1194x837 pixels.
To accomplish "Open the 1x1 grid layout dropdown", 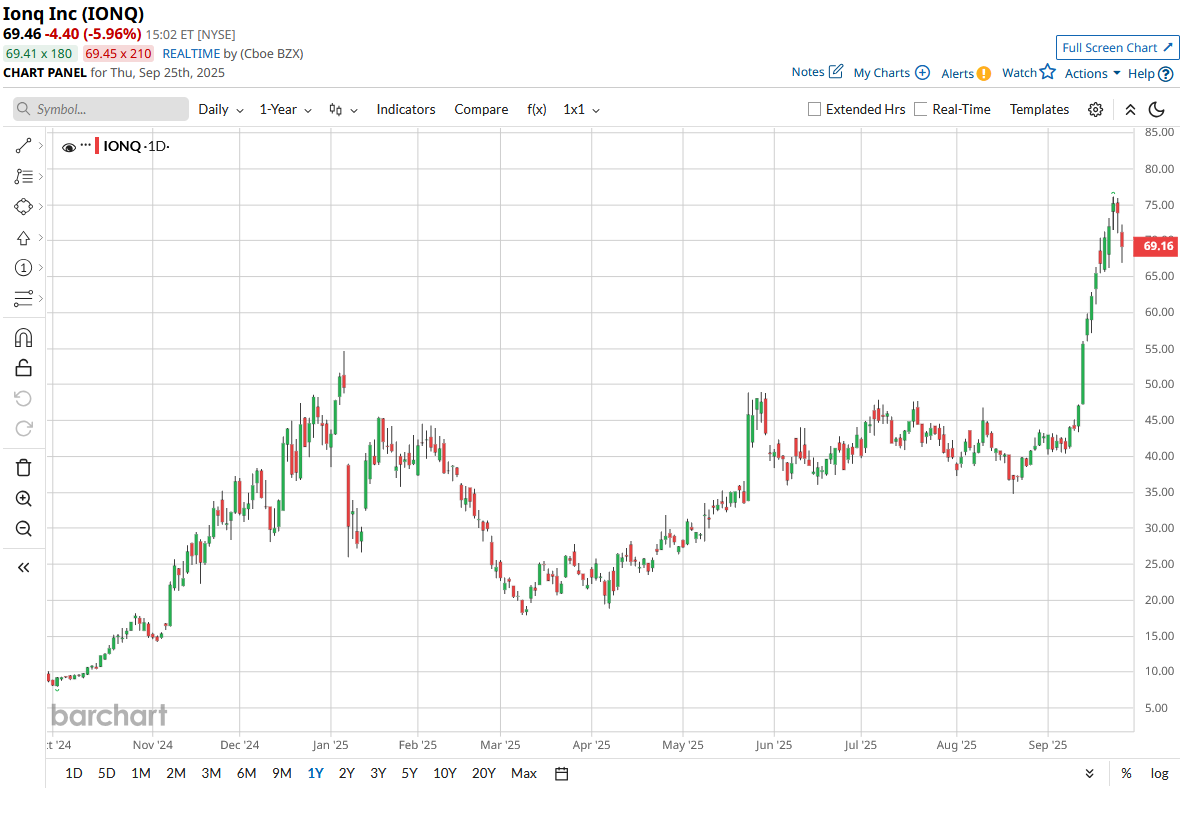I will (582, 110).
